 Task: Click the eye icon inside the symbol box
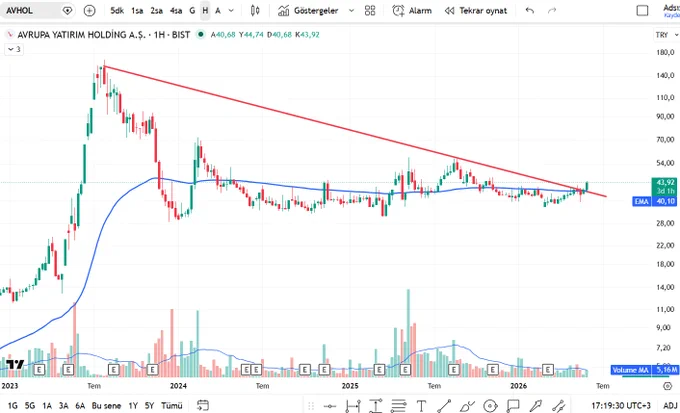[67, 11]
